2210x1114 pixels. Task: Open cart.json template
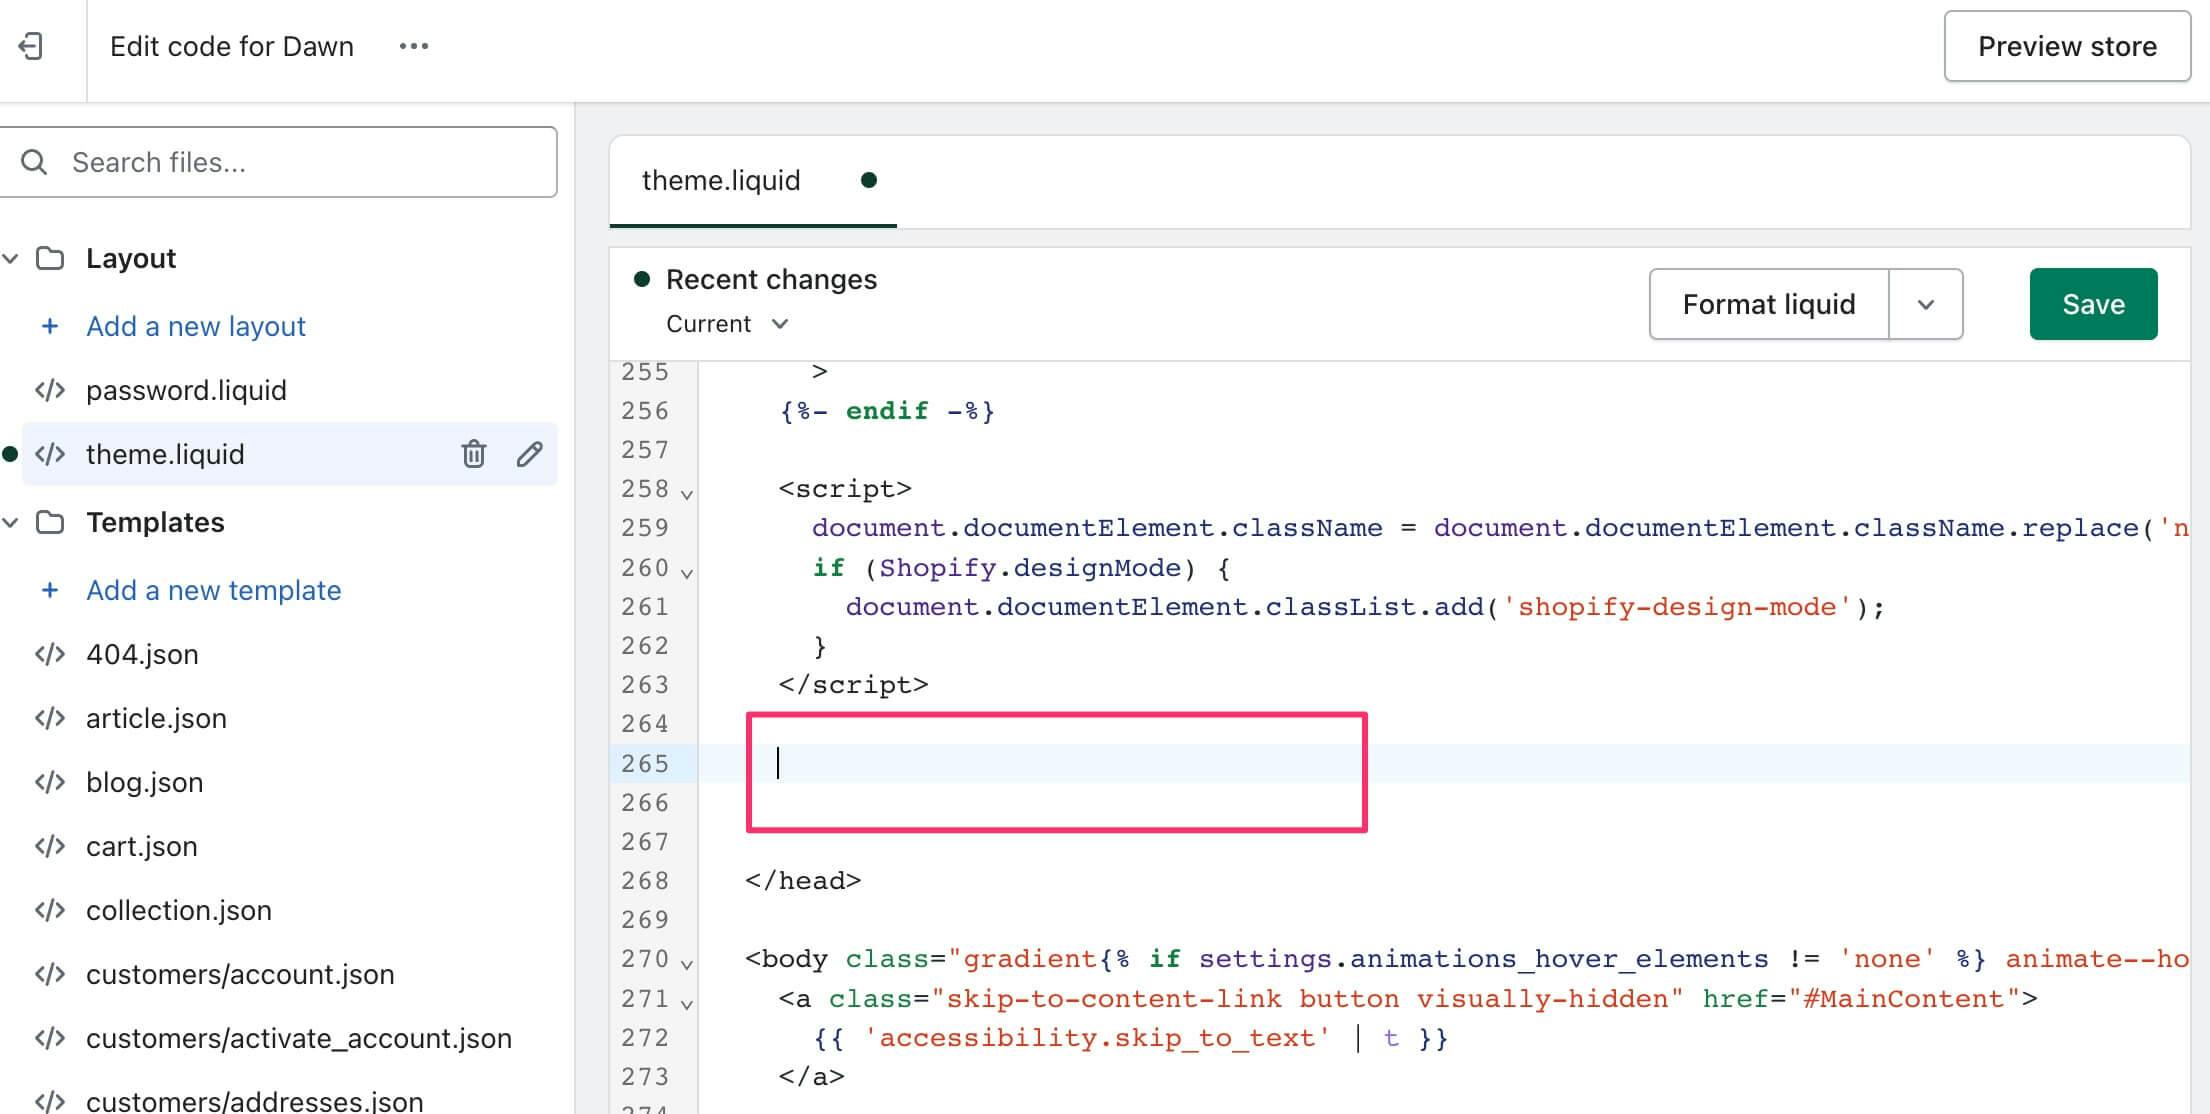(141, 846)
